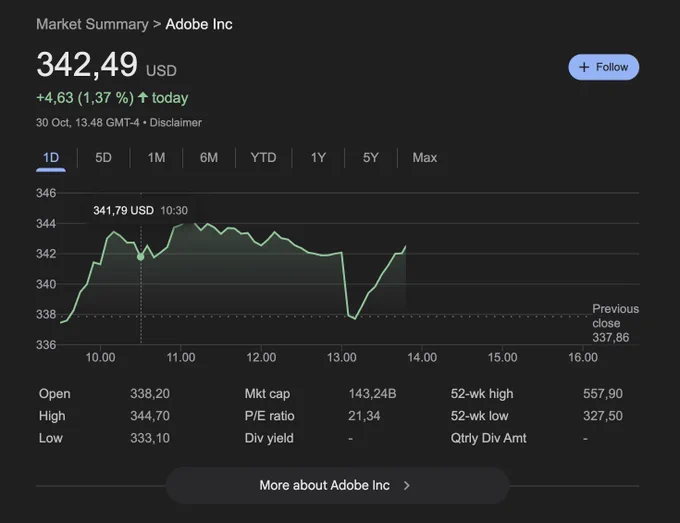Click the green dot marker on the chart
This screenshot has height=523, width=680.
[x=141, y=257]
